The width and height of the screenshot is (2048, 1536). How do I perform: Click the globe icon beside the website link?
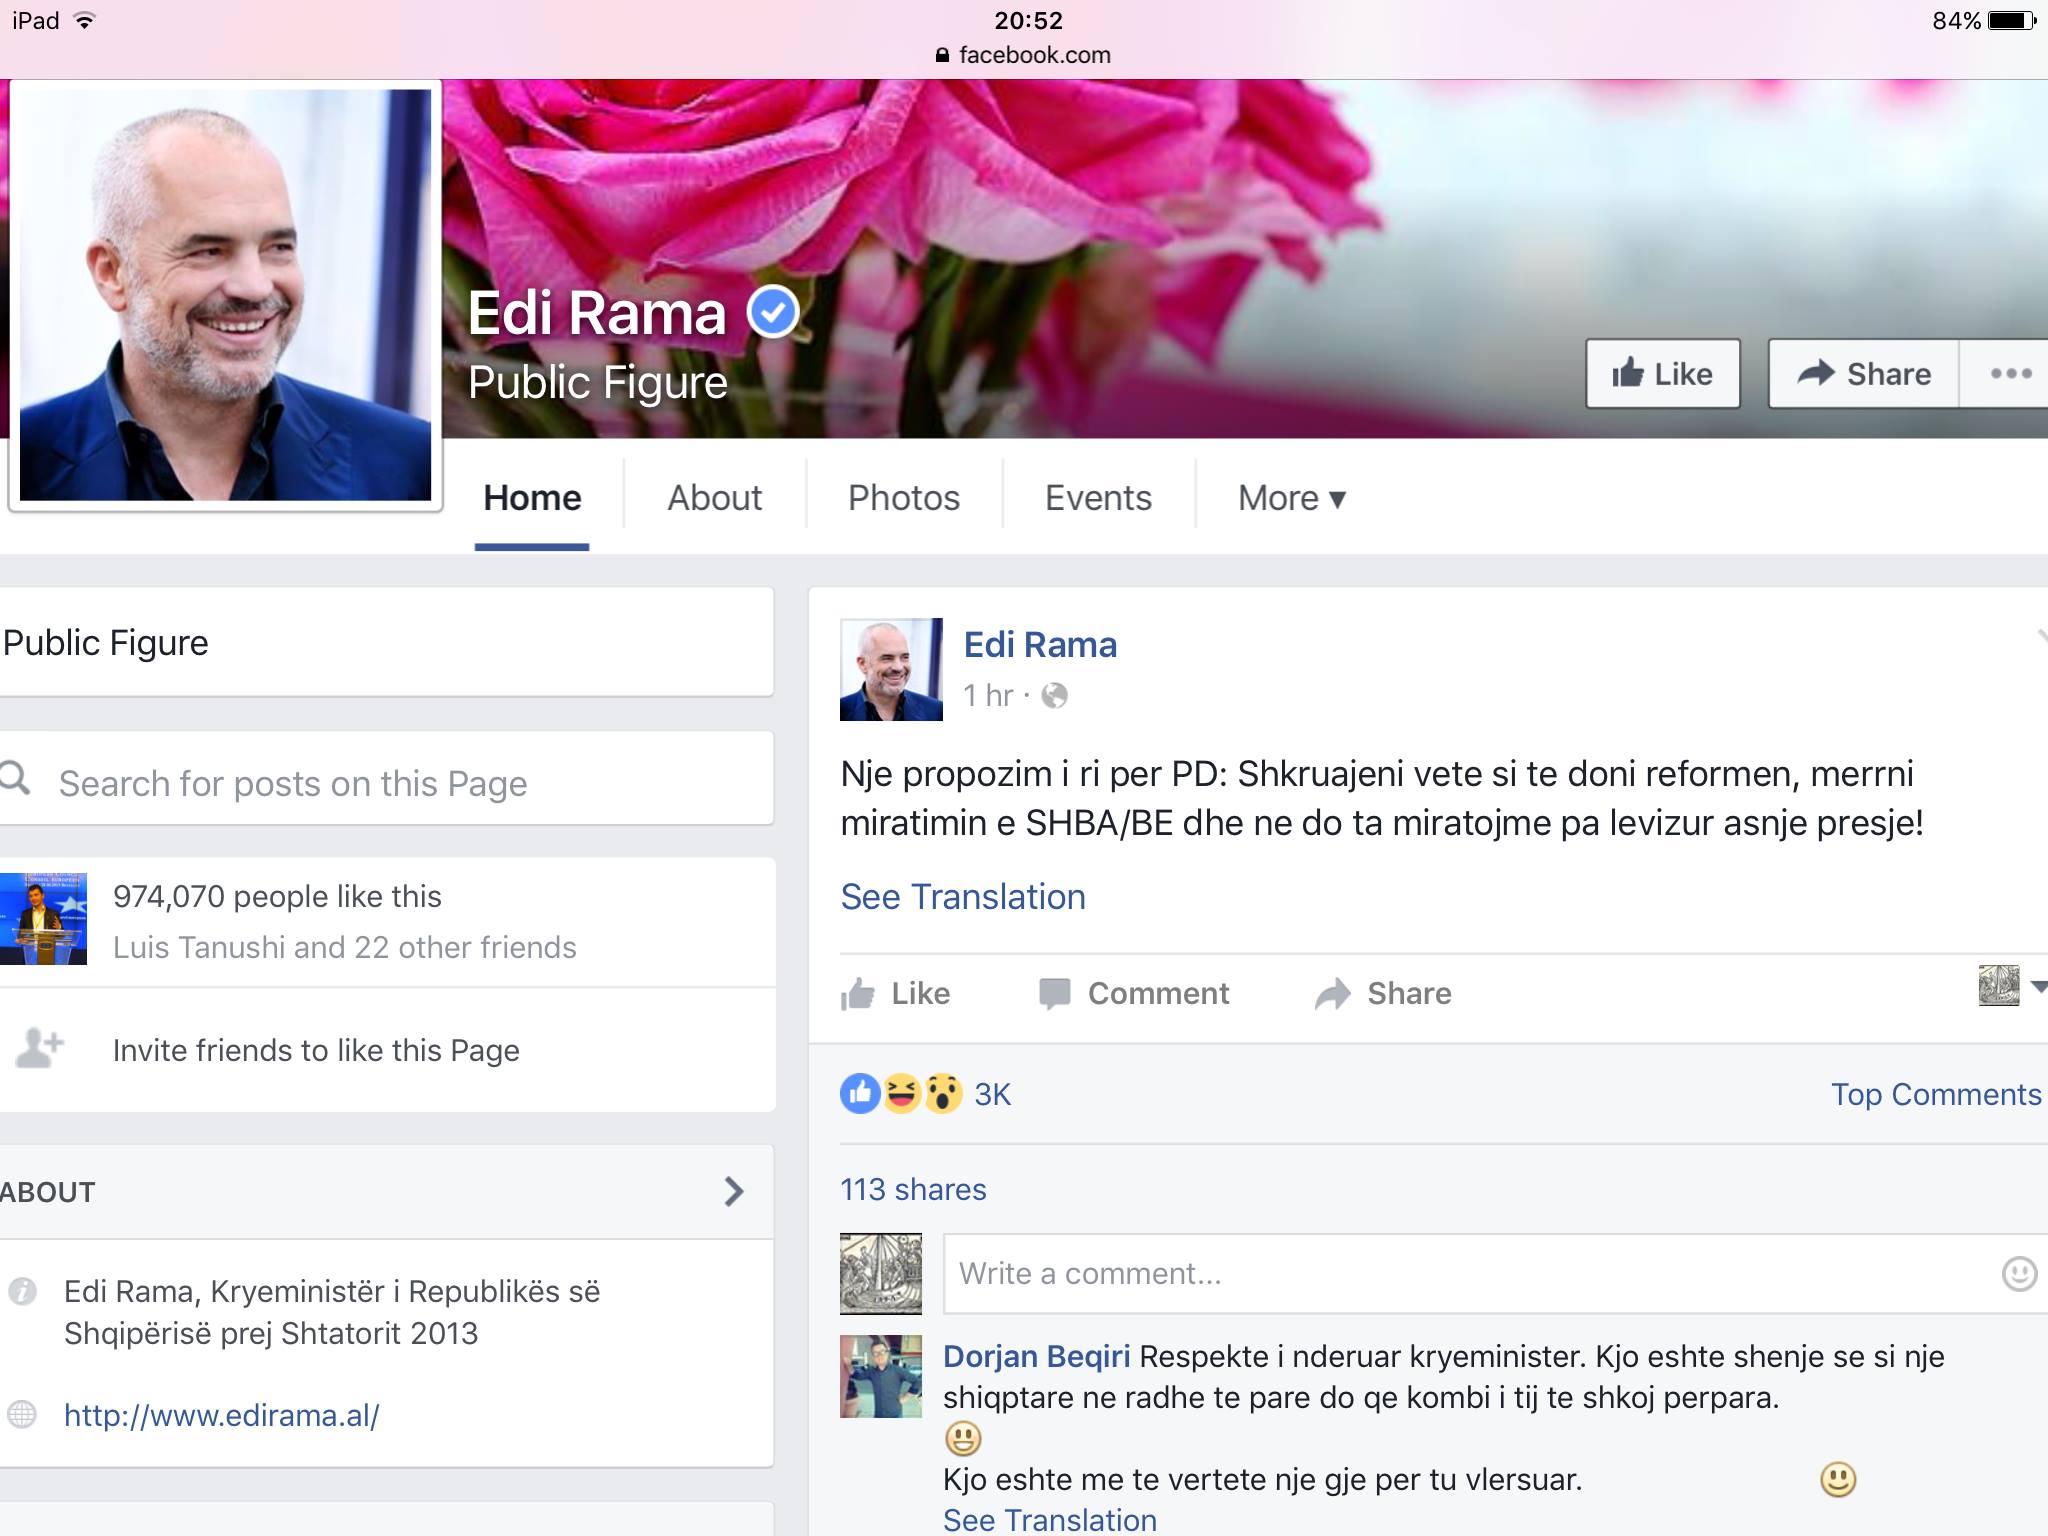(22, 1414)
